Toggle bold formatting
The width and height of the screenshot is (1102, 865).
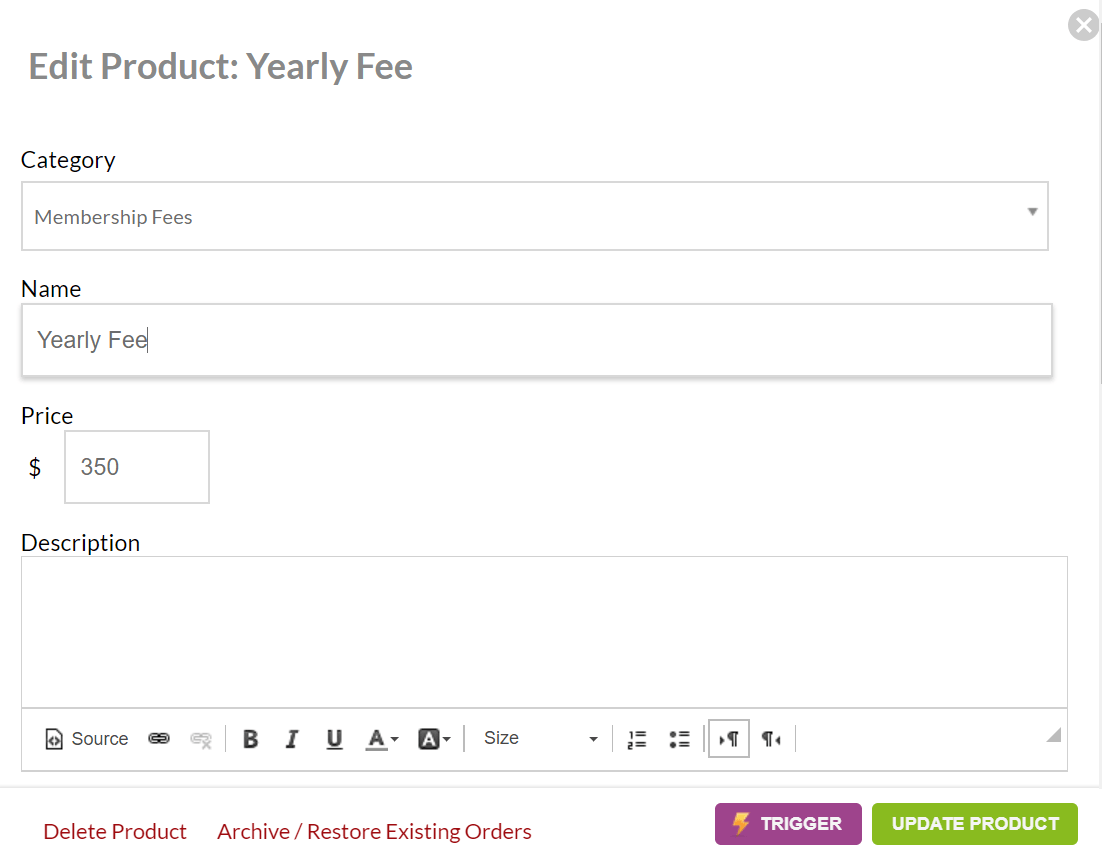click(251, 739)
